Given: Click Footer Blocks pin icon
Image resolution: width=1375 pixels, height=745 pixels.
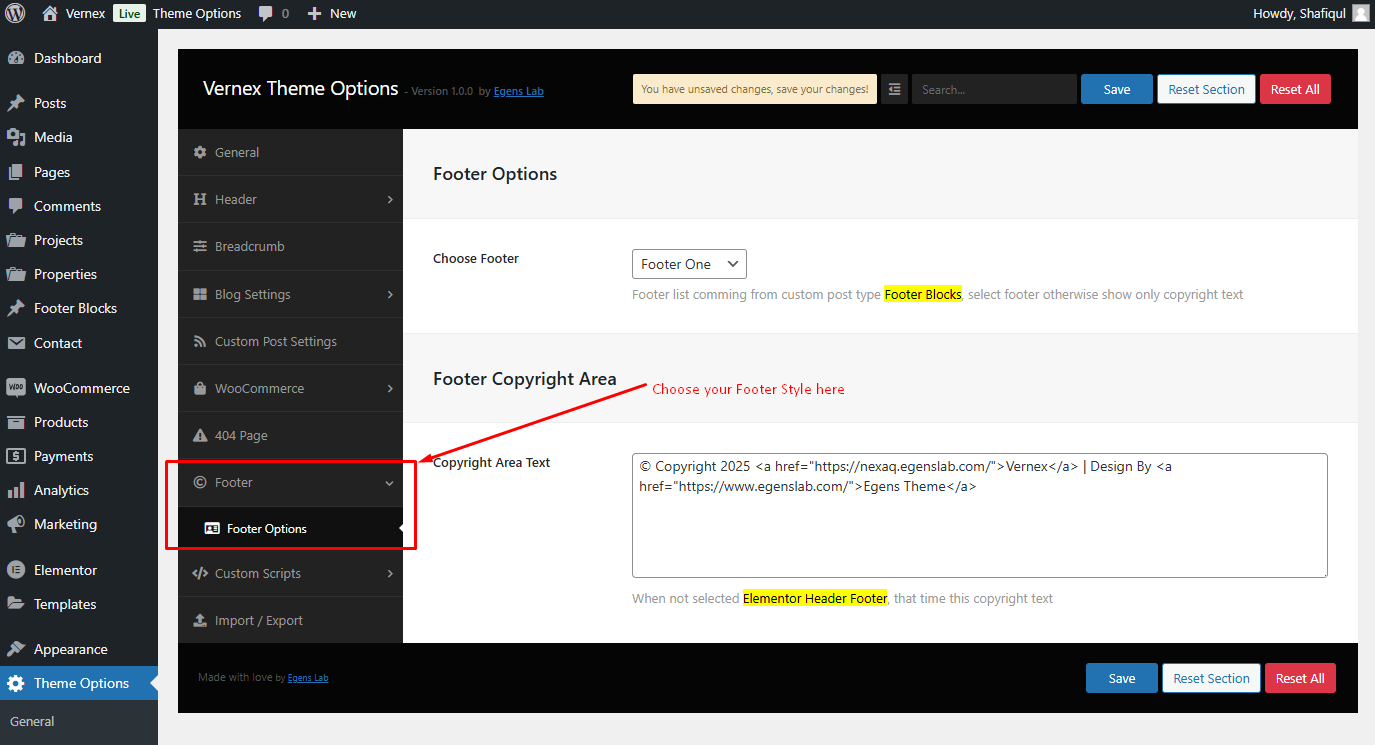Looking at the screenshot, I should tap(16, 308).
